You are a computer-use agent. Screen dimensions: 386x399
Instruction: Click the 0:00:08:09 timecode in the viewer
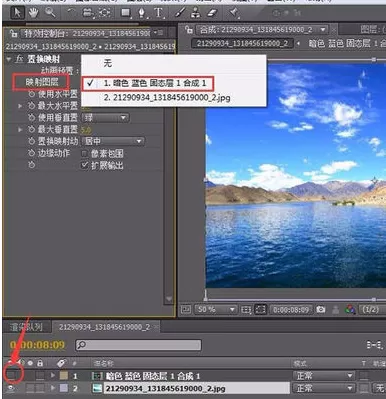click(x=291, y=310)
